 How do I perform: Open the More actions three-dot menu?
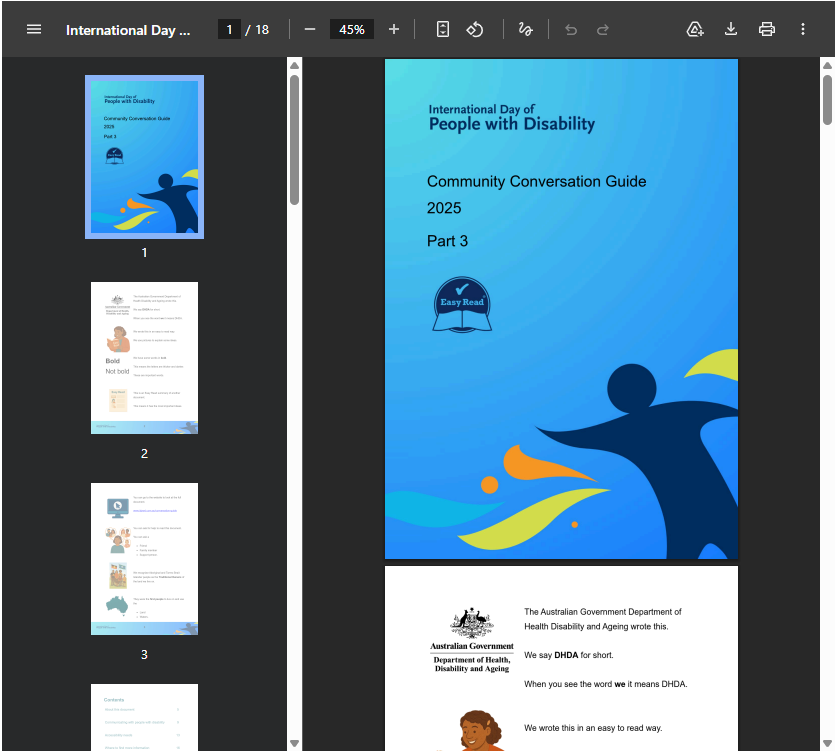point(803,29)
